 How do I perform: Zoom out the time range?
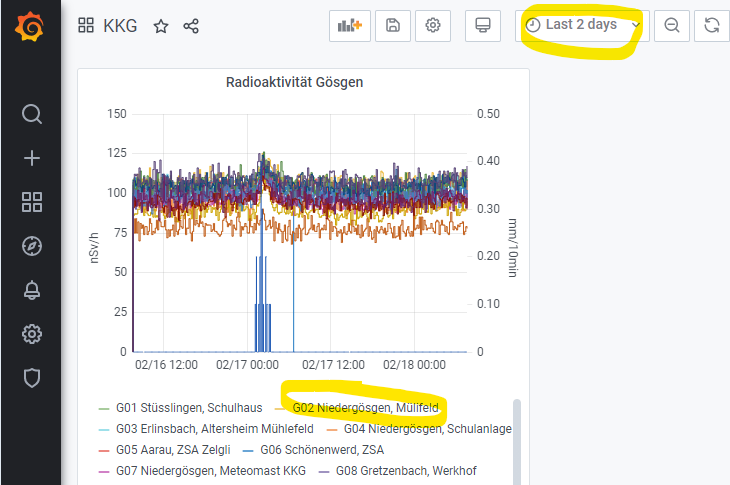click(671, 26)
